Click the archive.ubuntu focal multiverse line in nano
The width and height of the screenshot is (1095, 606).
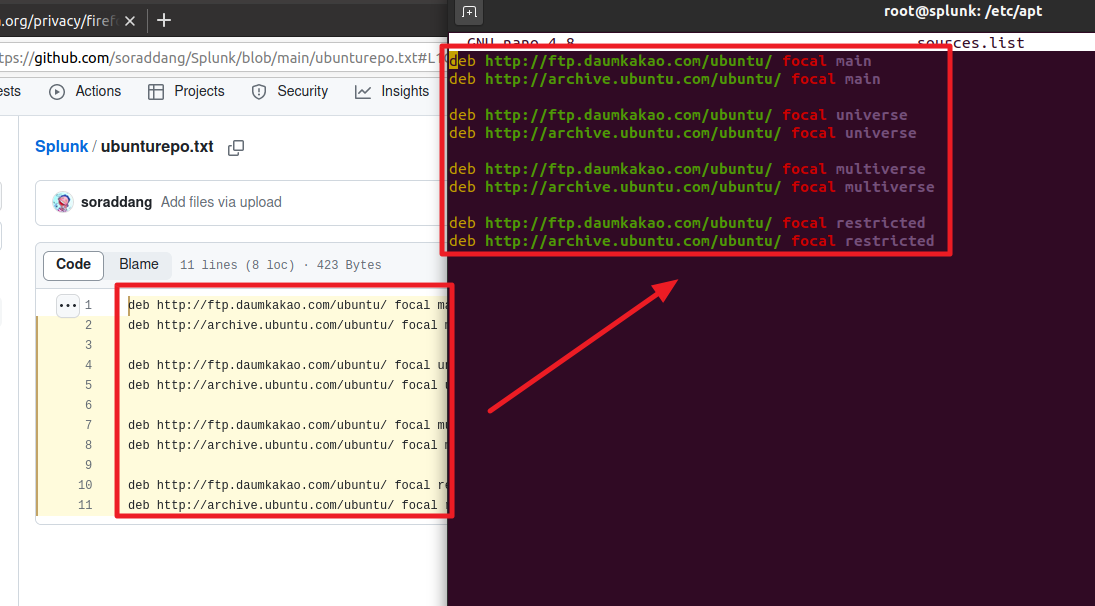691,187
